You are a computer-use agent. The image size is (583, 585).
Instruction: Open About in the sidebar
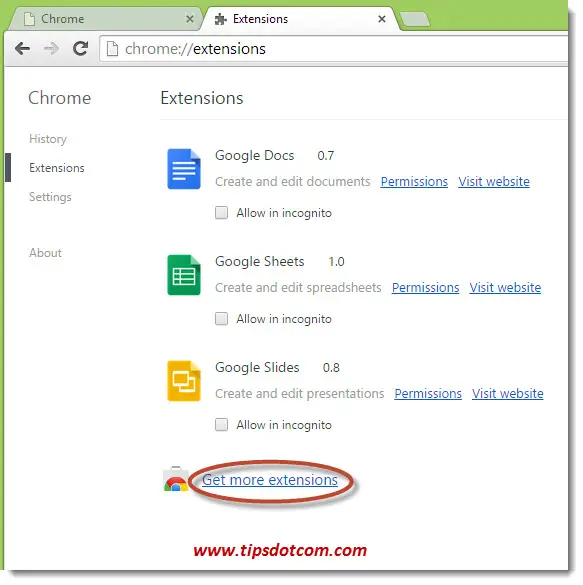point(45,253)
